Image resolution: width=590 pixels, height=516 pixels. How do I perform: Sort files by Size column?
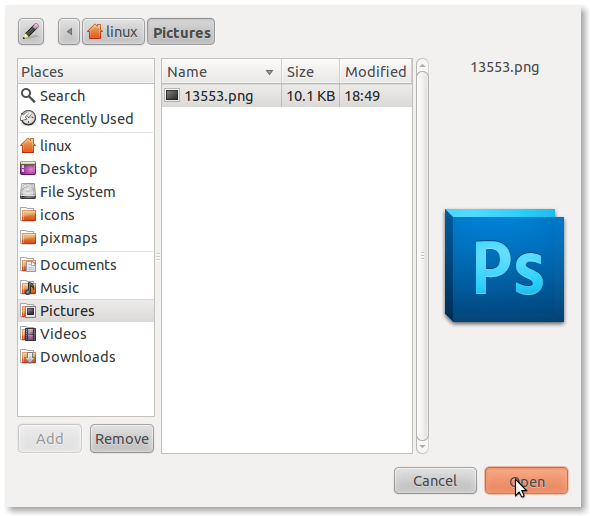310,72
